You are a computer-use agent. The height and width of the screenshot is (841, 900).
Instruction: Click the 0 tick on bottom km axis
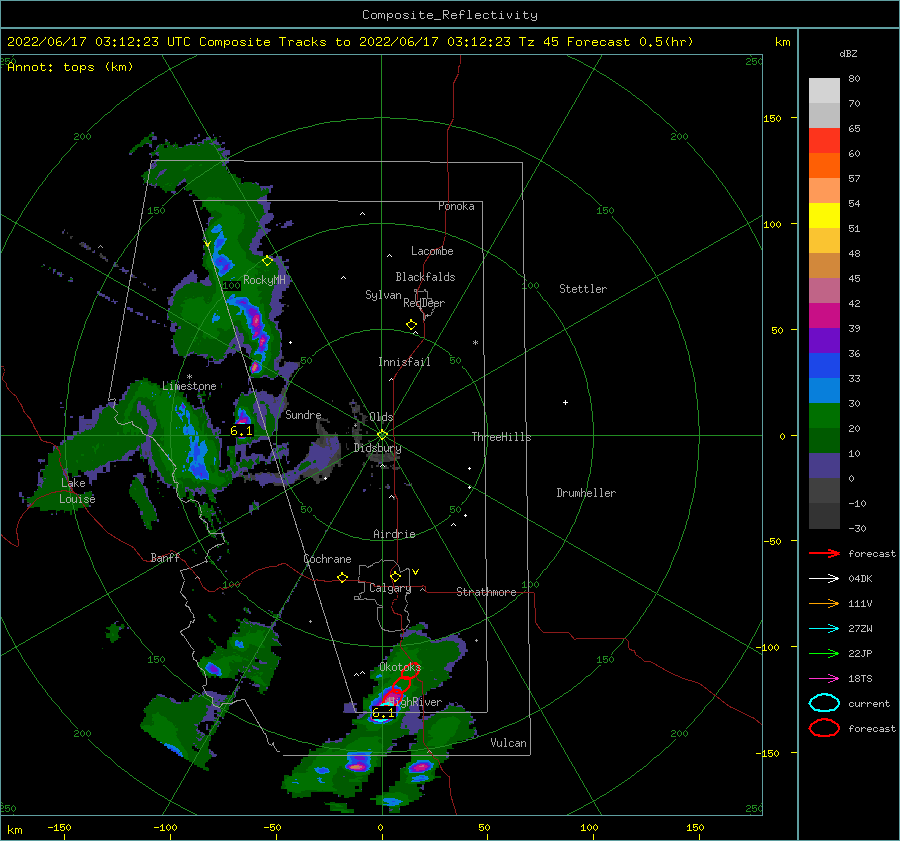(x=380, y=828)
